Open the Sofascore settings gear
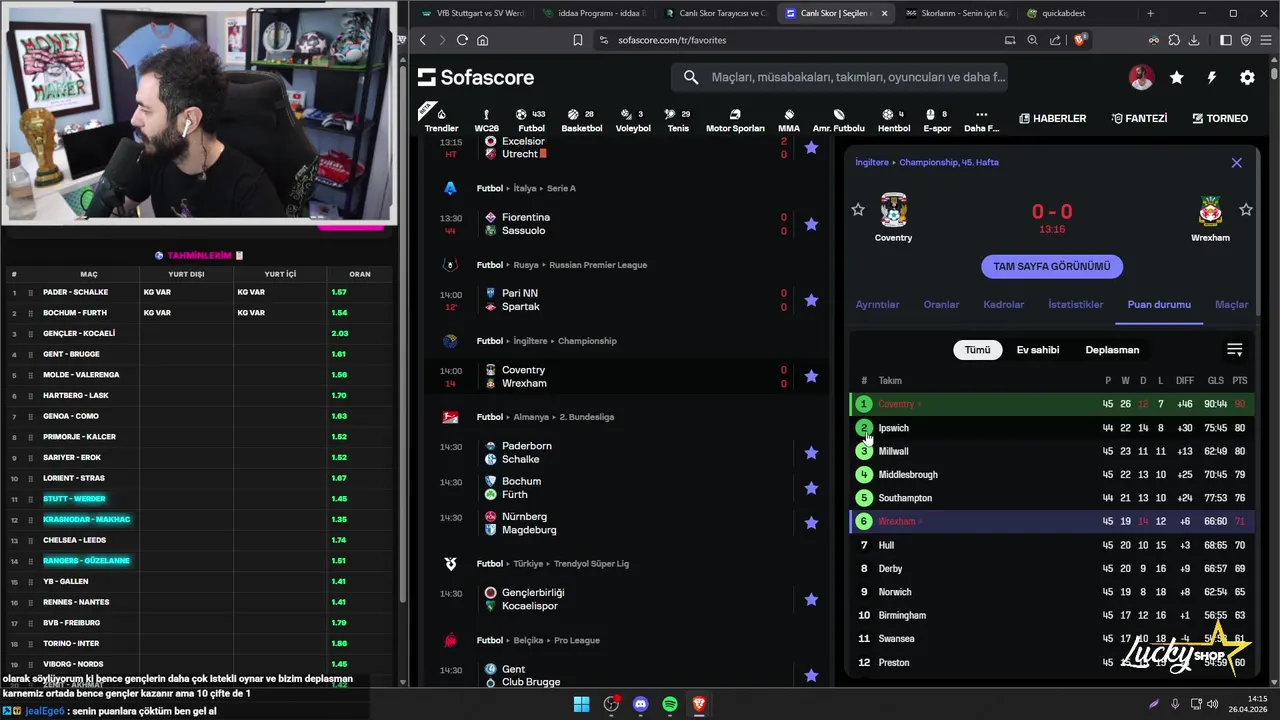 click(x=1247, y=77)
